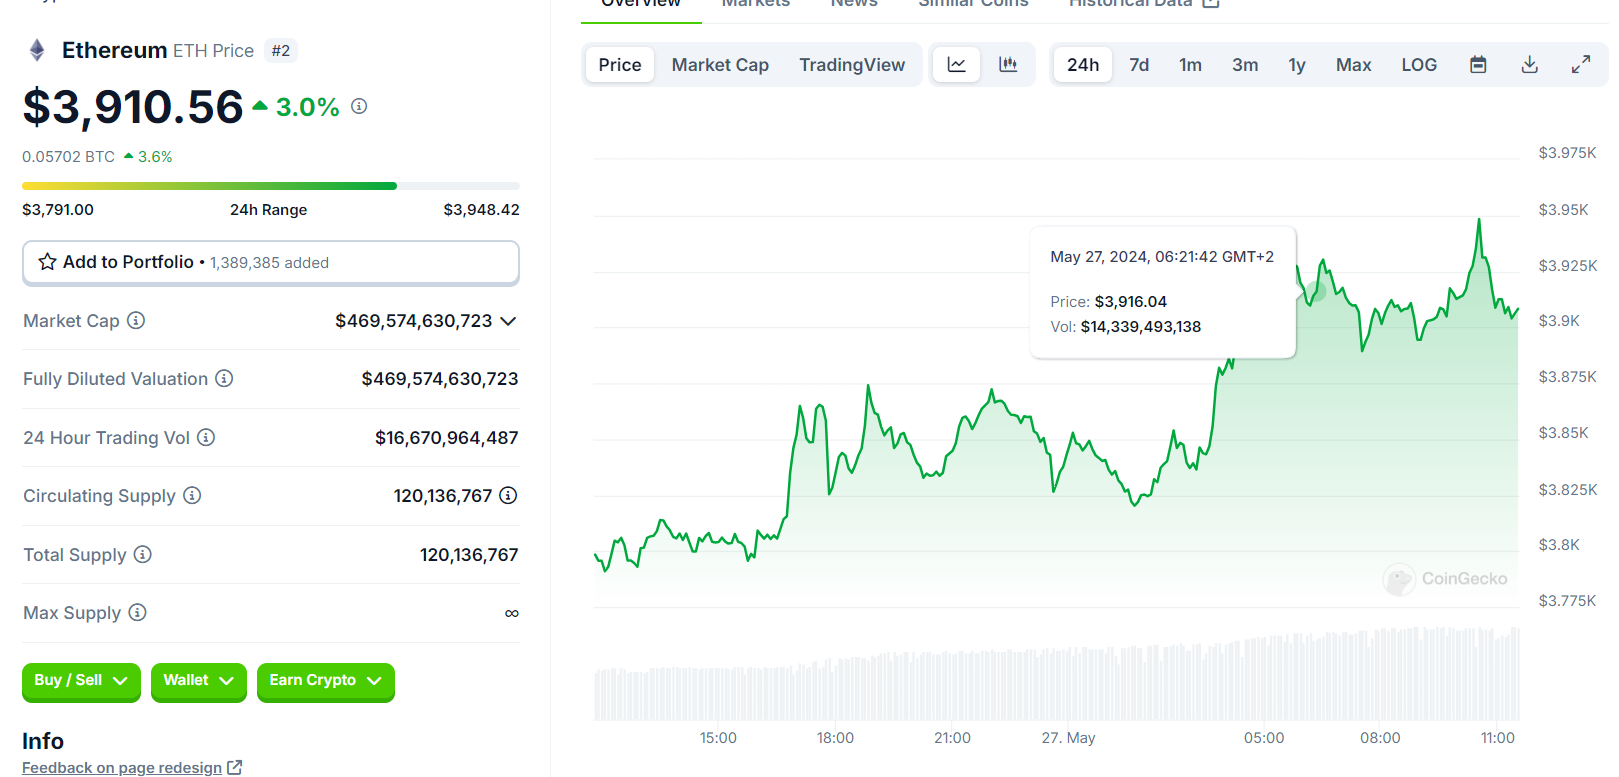Click info icon after 120,136,767 circulating value
This screenshot has width=1619, height=777.
coord(508,495)
